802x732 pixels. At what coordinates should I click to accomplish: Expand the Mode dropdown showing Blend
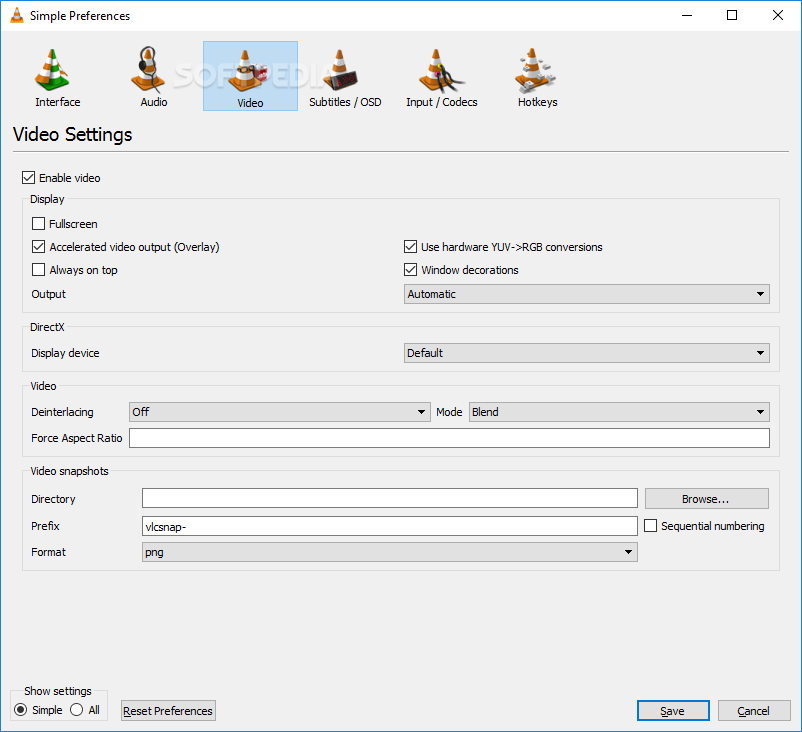[619, 412]
